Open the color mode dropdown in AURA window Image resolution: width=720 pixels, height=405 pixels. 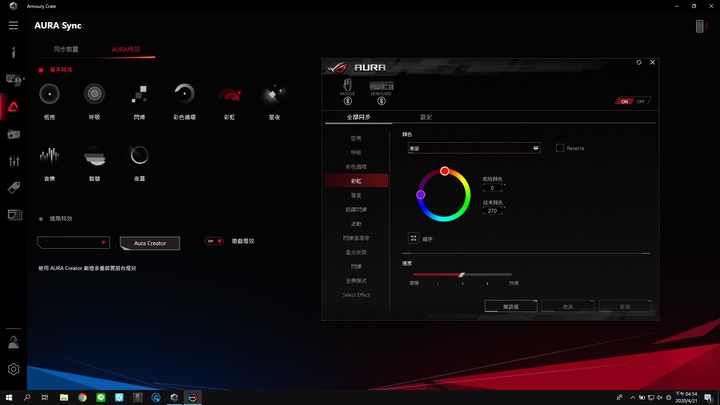(x=474, y=148)
